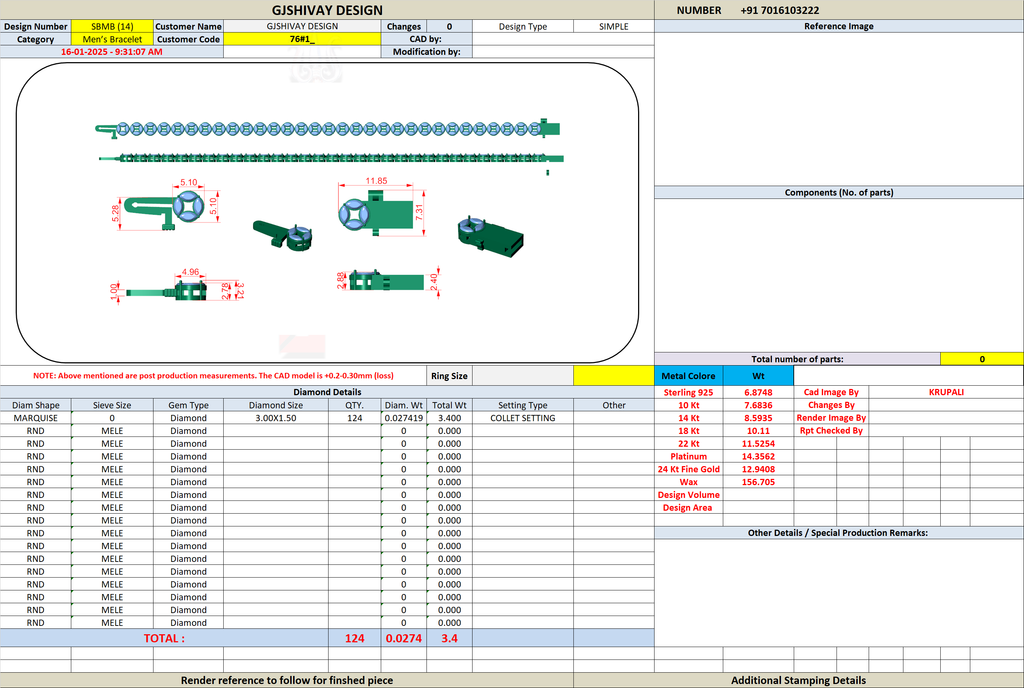Select the Setting Type column header
The width and height of the screenshot is (1024, 688).
(x=522, y=405)
